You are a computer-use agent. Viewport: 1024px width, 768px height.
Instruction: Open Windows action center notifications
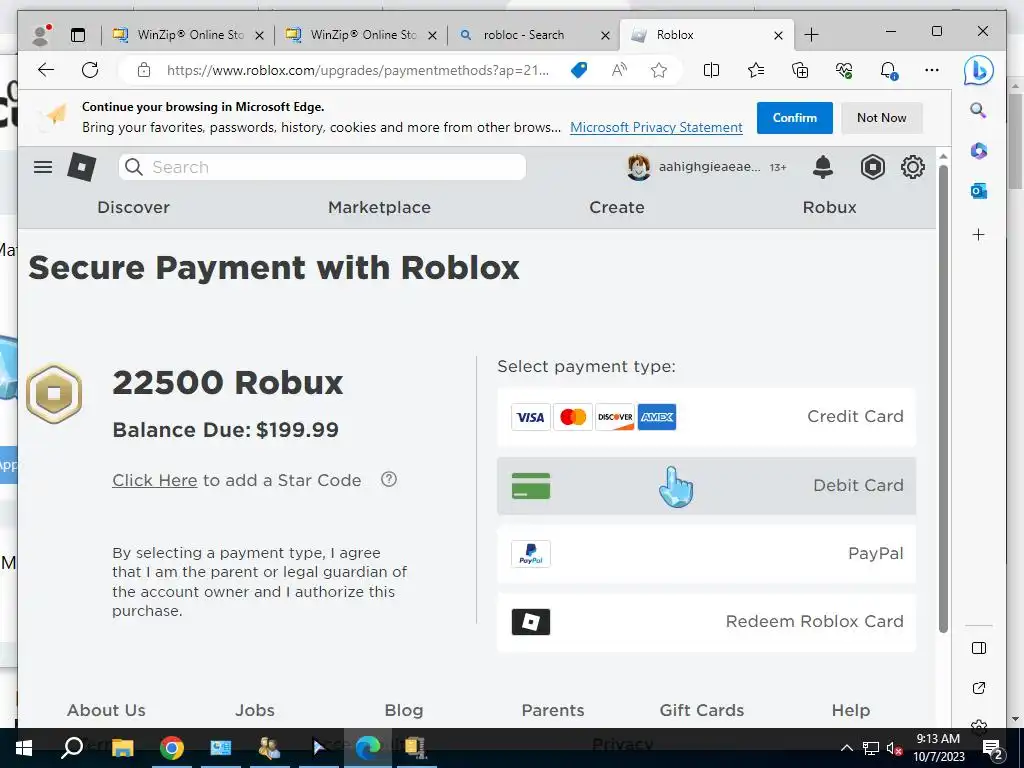click(993, 748)
